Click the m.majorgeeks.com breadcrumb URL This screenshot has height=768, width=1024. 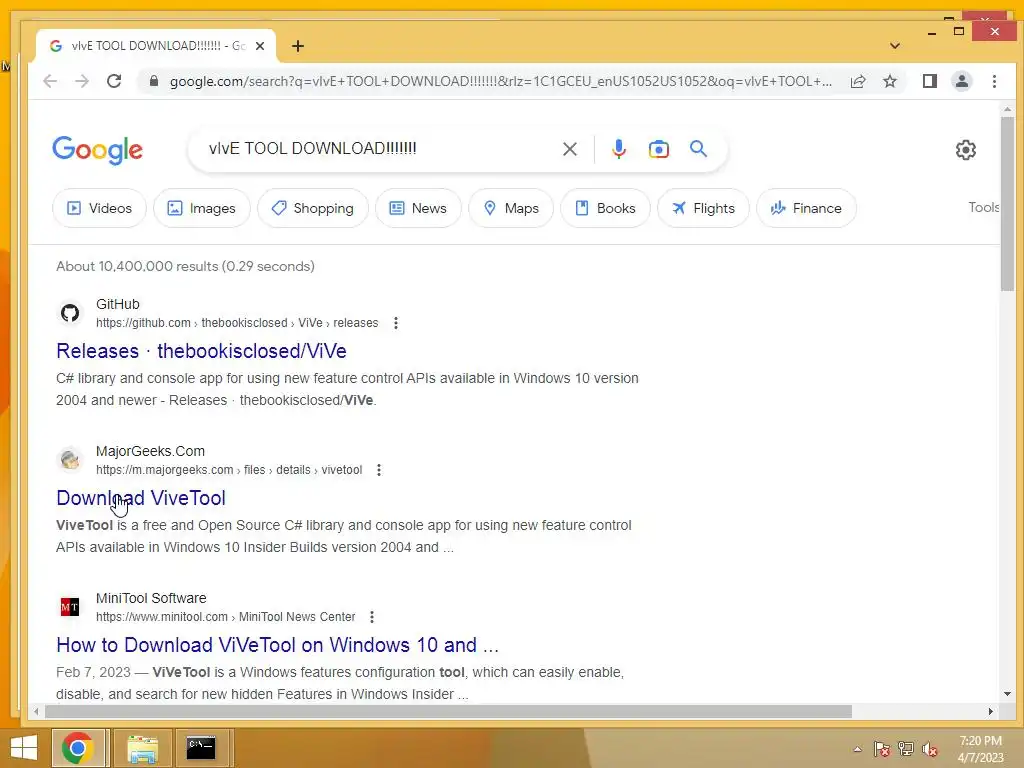click(229, 470)
